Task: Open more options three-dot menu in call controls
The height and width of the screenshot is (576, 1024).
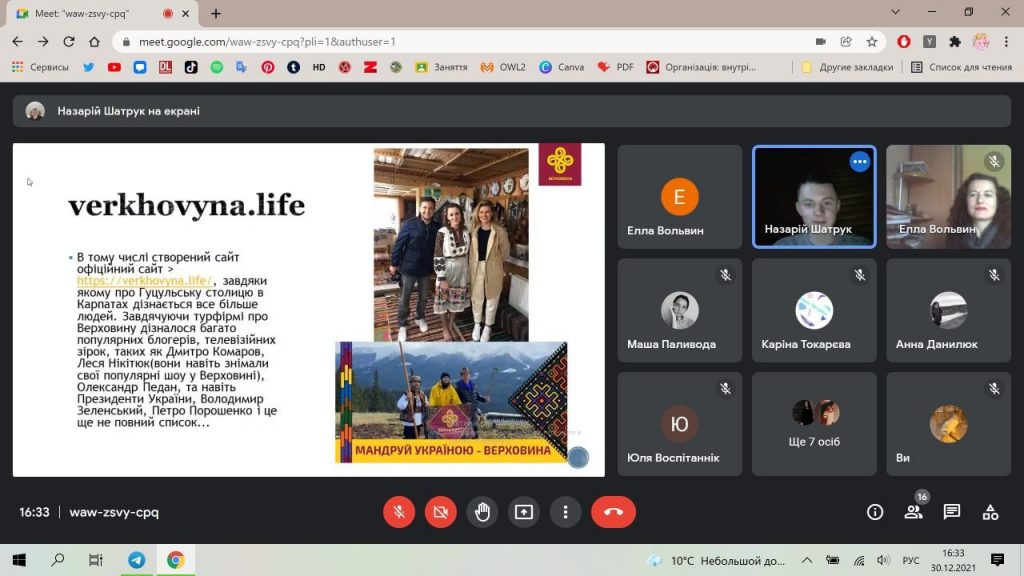Action: (x=565, y=512)
